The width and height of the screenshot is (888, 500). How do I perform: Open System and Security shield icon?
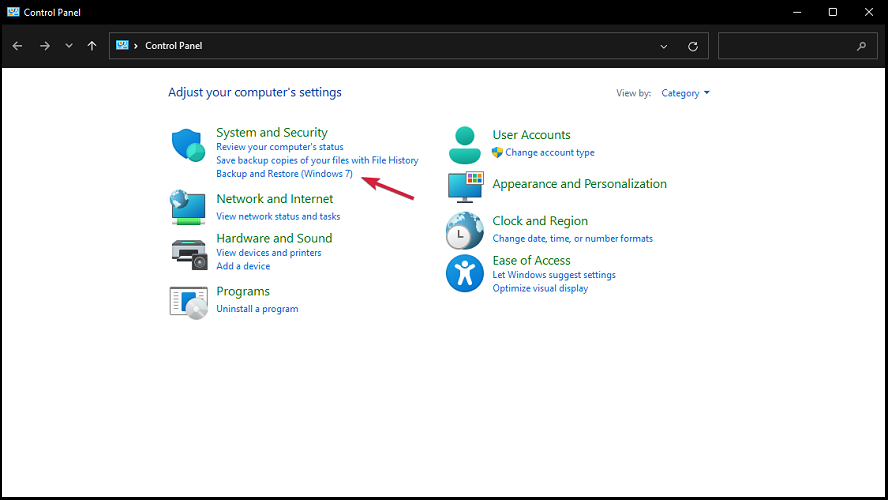pos(188,145)
